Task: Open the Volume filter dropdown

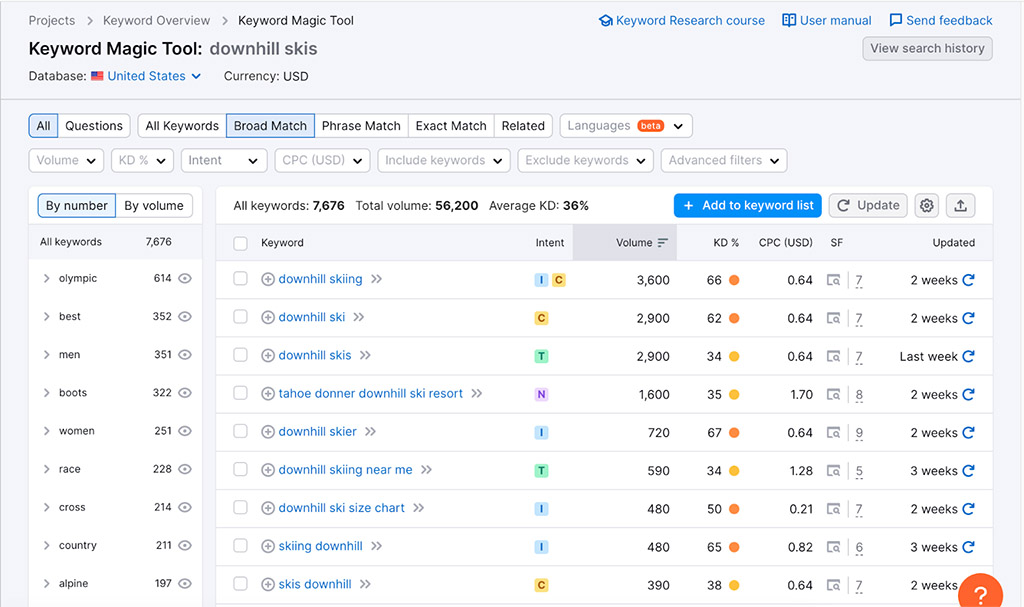Action: tap(66, 160)
